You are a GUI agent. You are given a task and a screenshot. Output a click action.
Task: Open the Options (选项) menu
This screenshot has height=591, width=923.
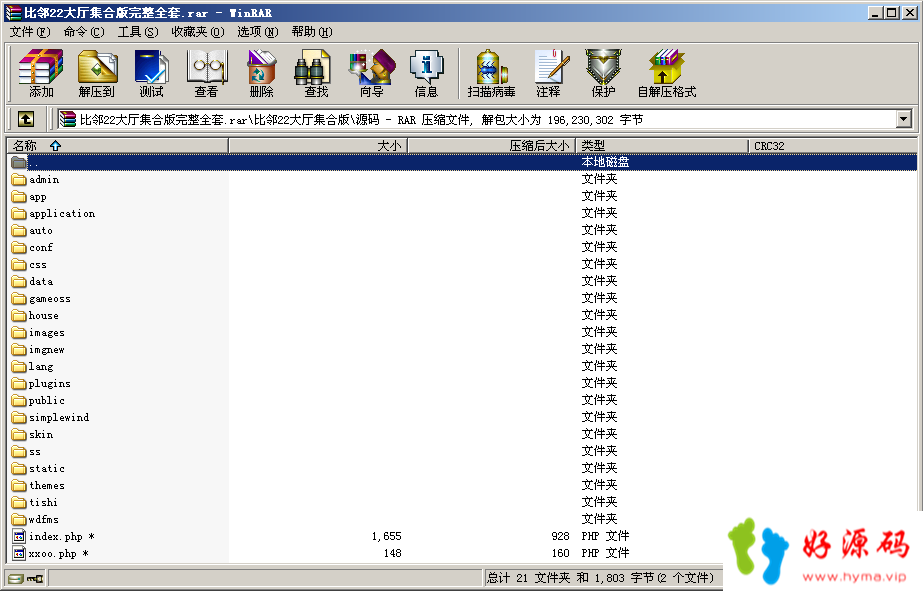pyautogui.click(x=257, y=32)
